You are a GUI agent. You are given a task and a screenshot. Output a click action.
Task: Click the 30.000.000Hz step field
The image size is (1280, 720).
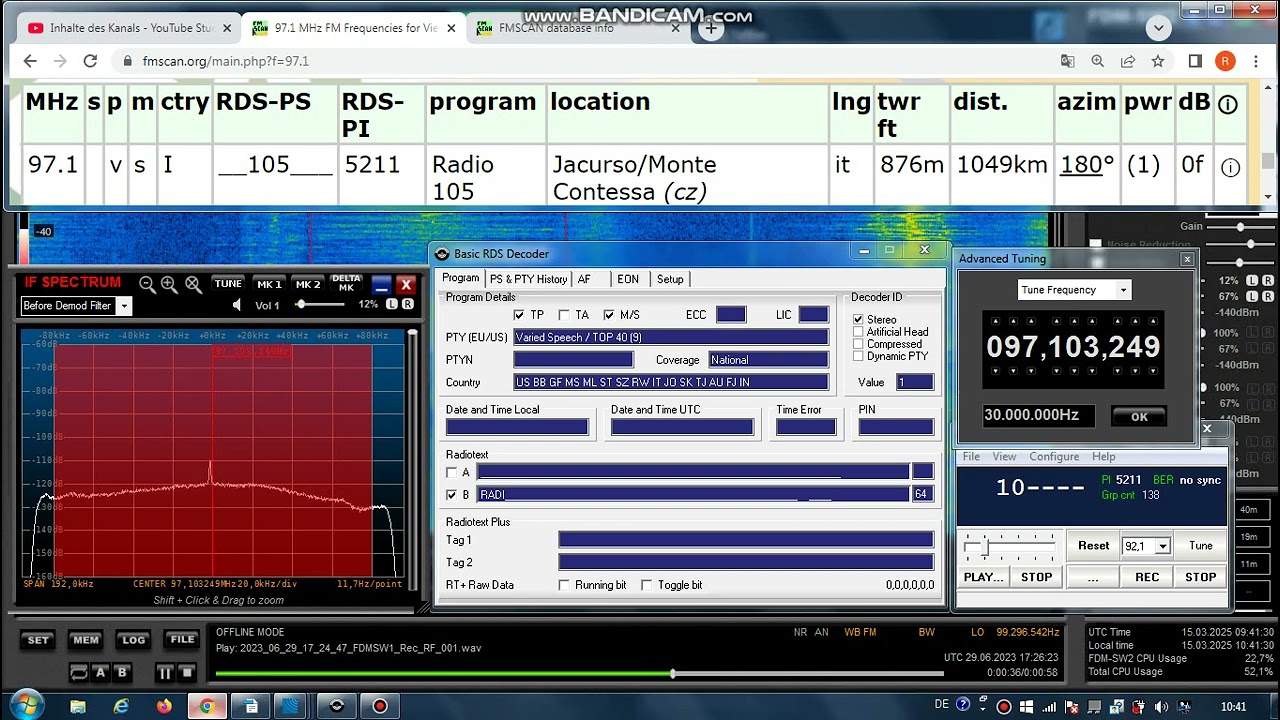1038,415
